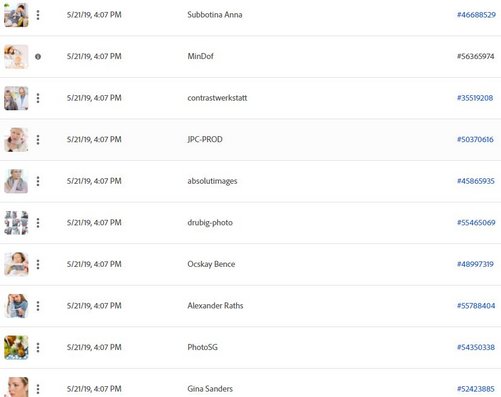This screenshot has height=397, width=501.
Task: Select the drubig-photo collage thumbnail
Action: pyautogui.click(x=16, y=223)
